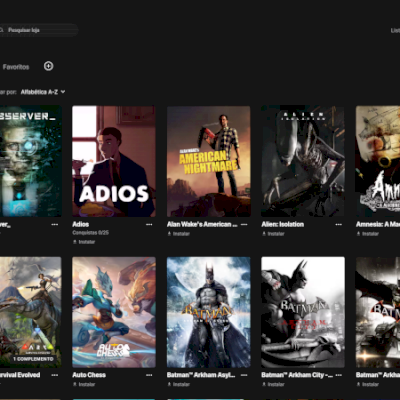The image size is (400, 400).
Task: Click the 1 Complemento badge on ARK
Action: point(33,359)
